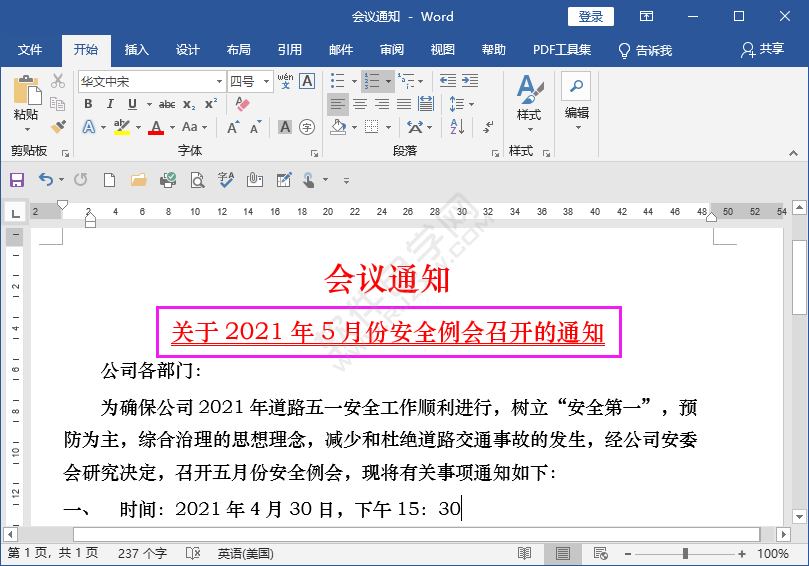Viewport: 809px width, 566px height.
Task: Select the Format Painter brush
Action: coord(58,126)
